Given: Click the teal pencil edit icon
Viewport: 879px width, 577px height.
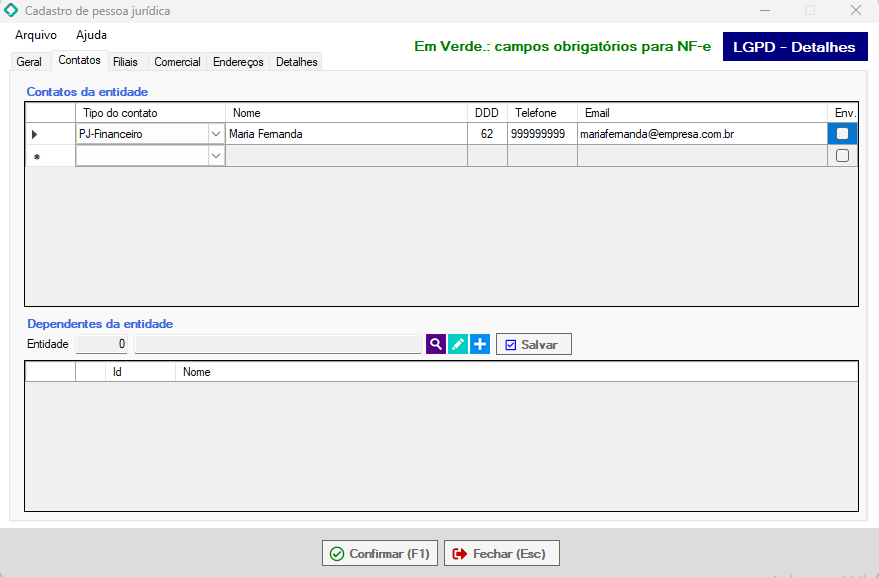Looking at the screenshot, I should click(458, 344).
